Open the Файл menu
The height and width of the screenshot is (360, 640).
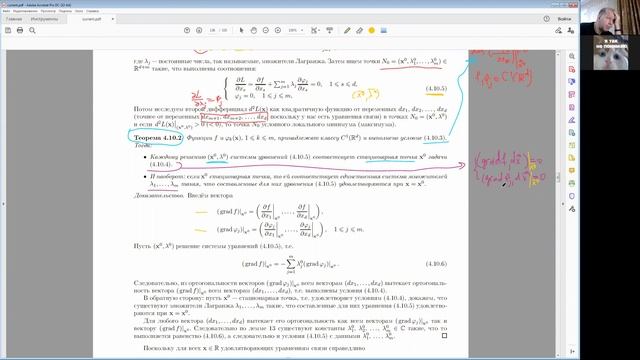click(x=6, y=11)
